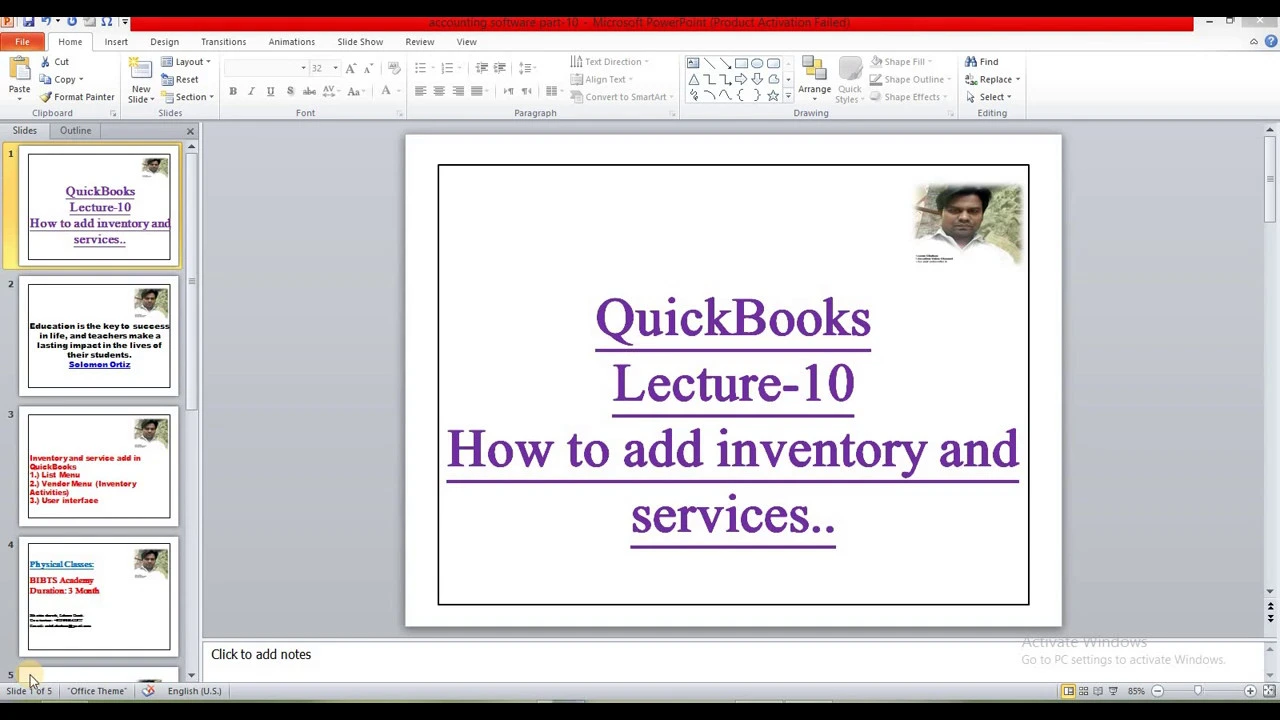Screen dimensions: 1280x720
Task: Select slide 4 thumbnail Physical Classes
Action: (99, 597)
